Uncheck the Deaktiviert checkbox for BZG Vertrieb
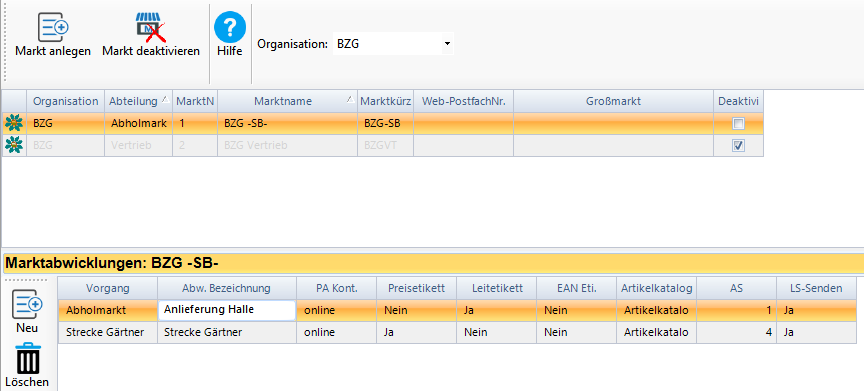Image resolution: width=864 pixels, height=391 pixels. pos(738,145)
